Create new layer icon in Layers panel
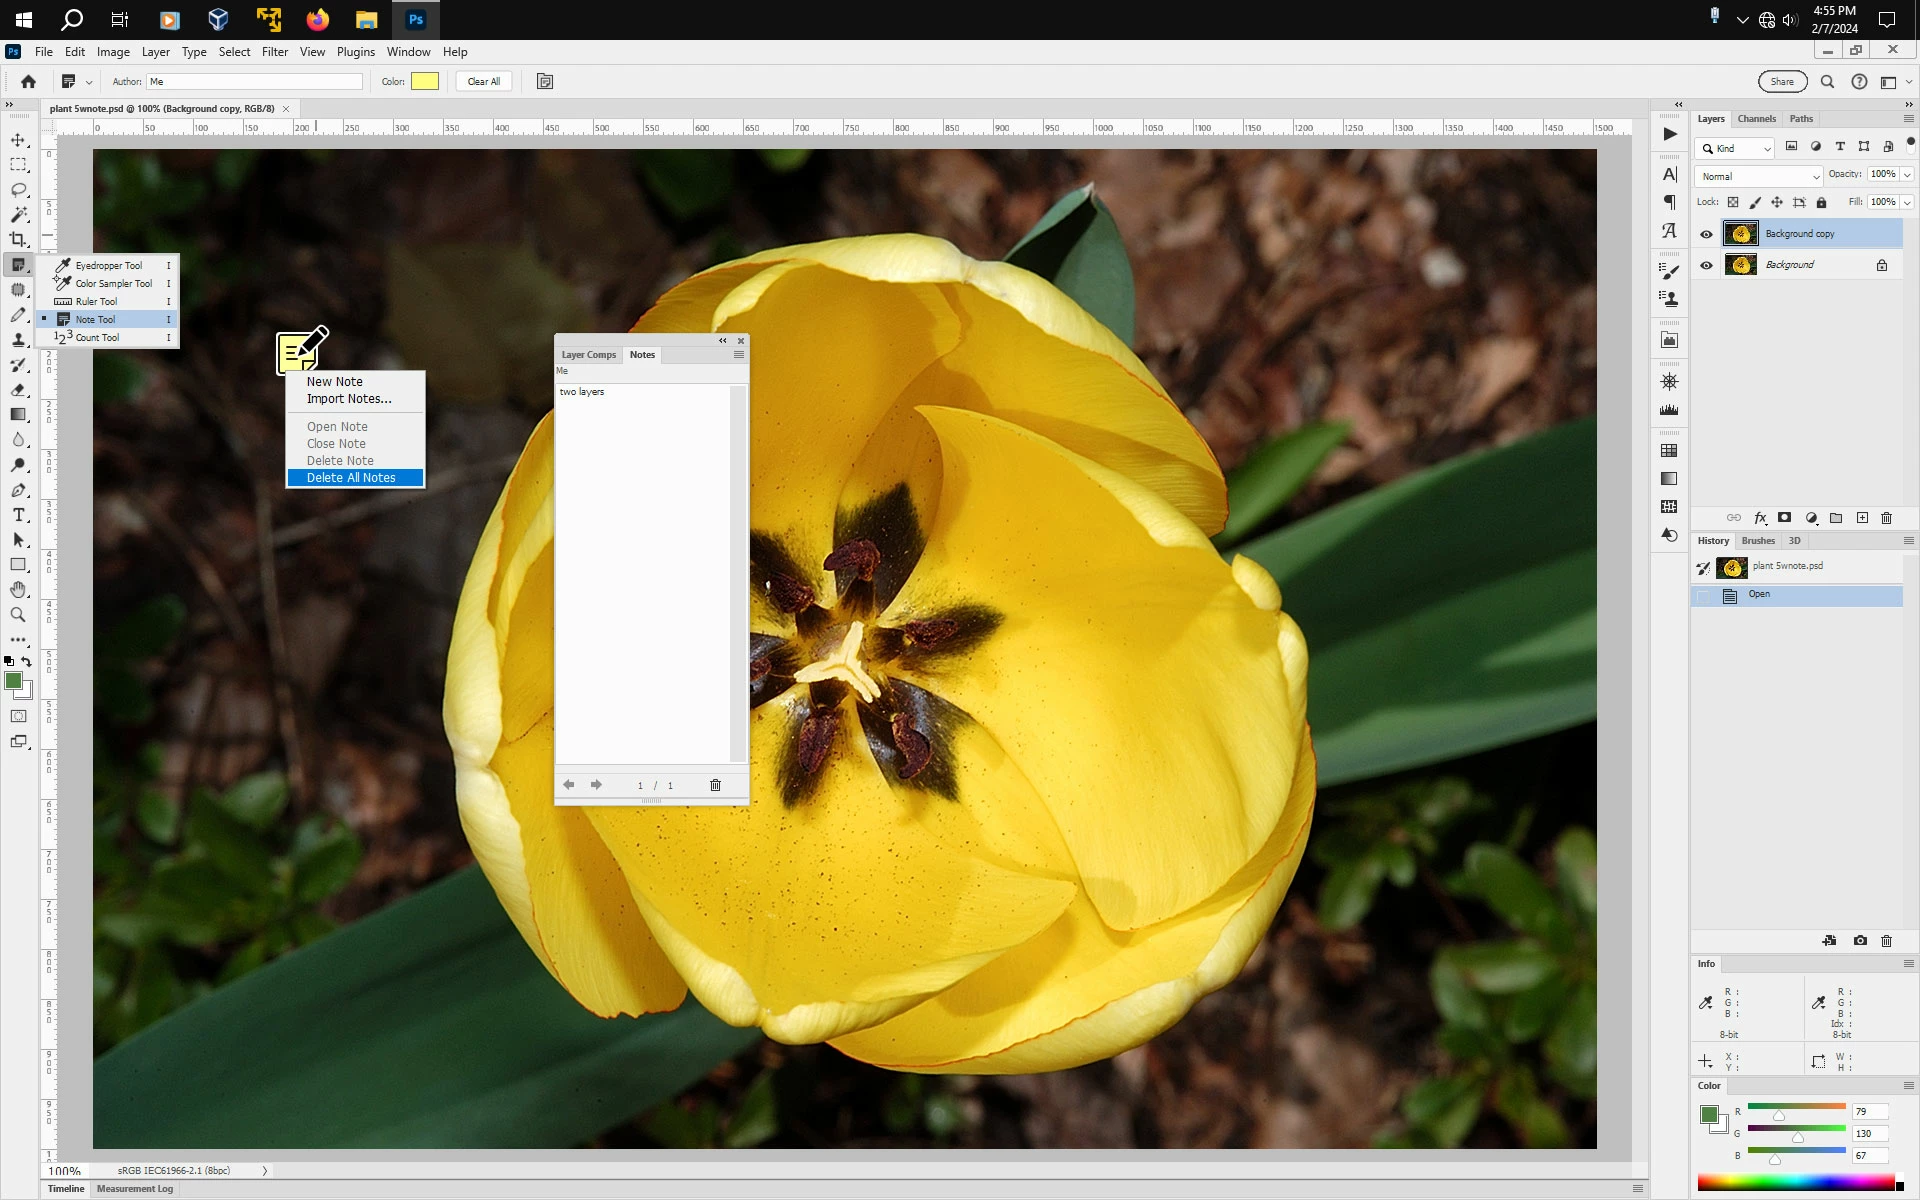The image size is (1920, 1200). click(1862, 518)
